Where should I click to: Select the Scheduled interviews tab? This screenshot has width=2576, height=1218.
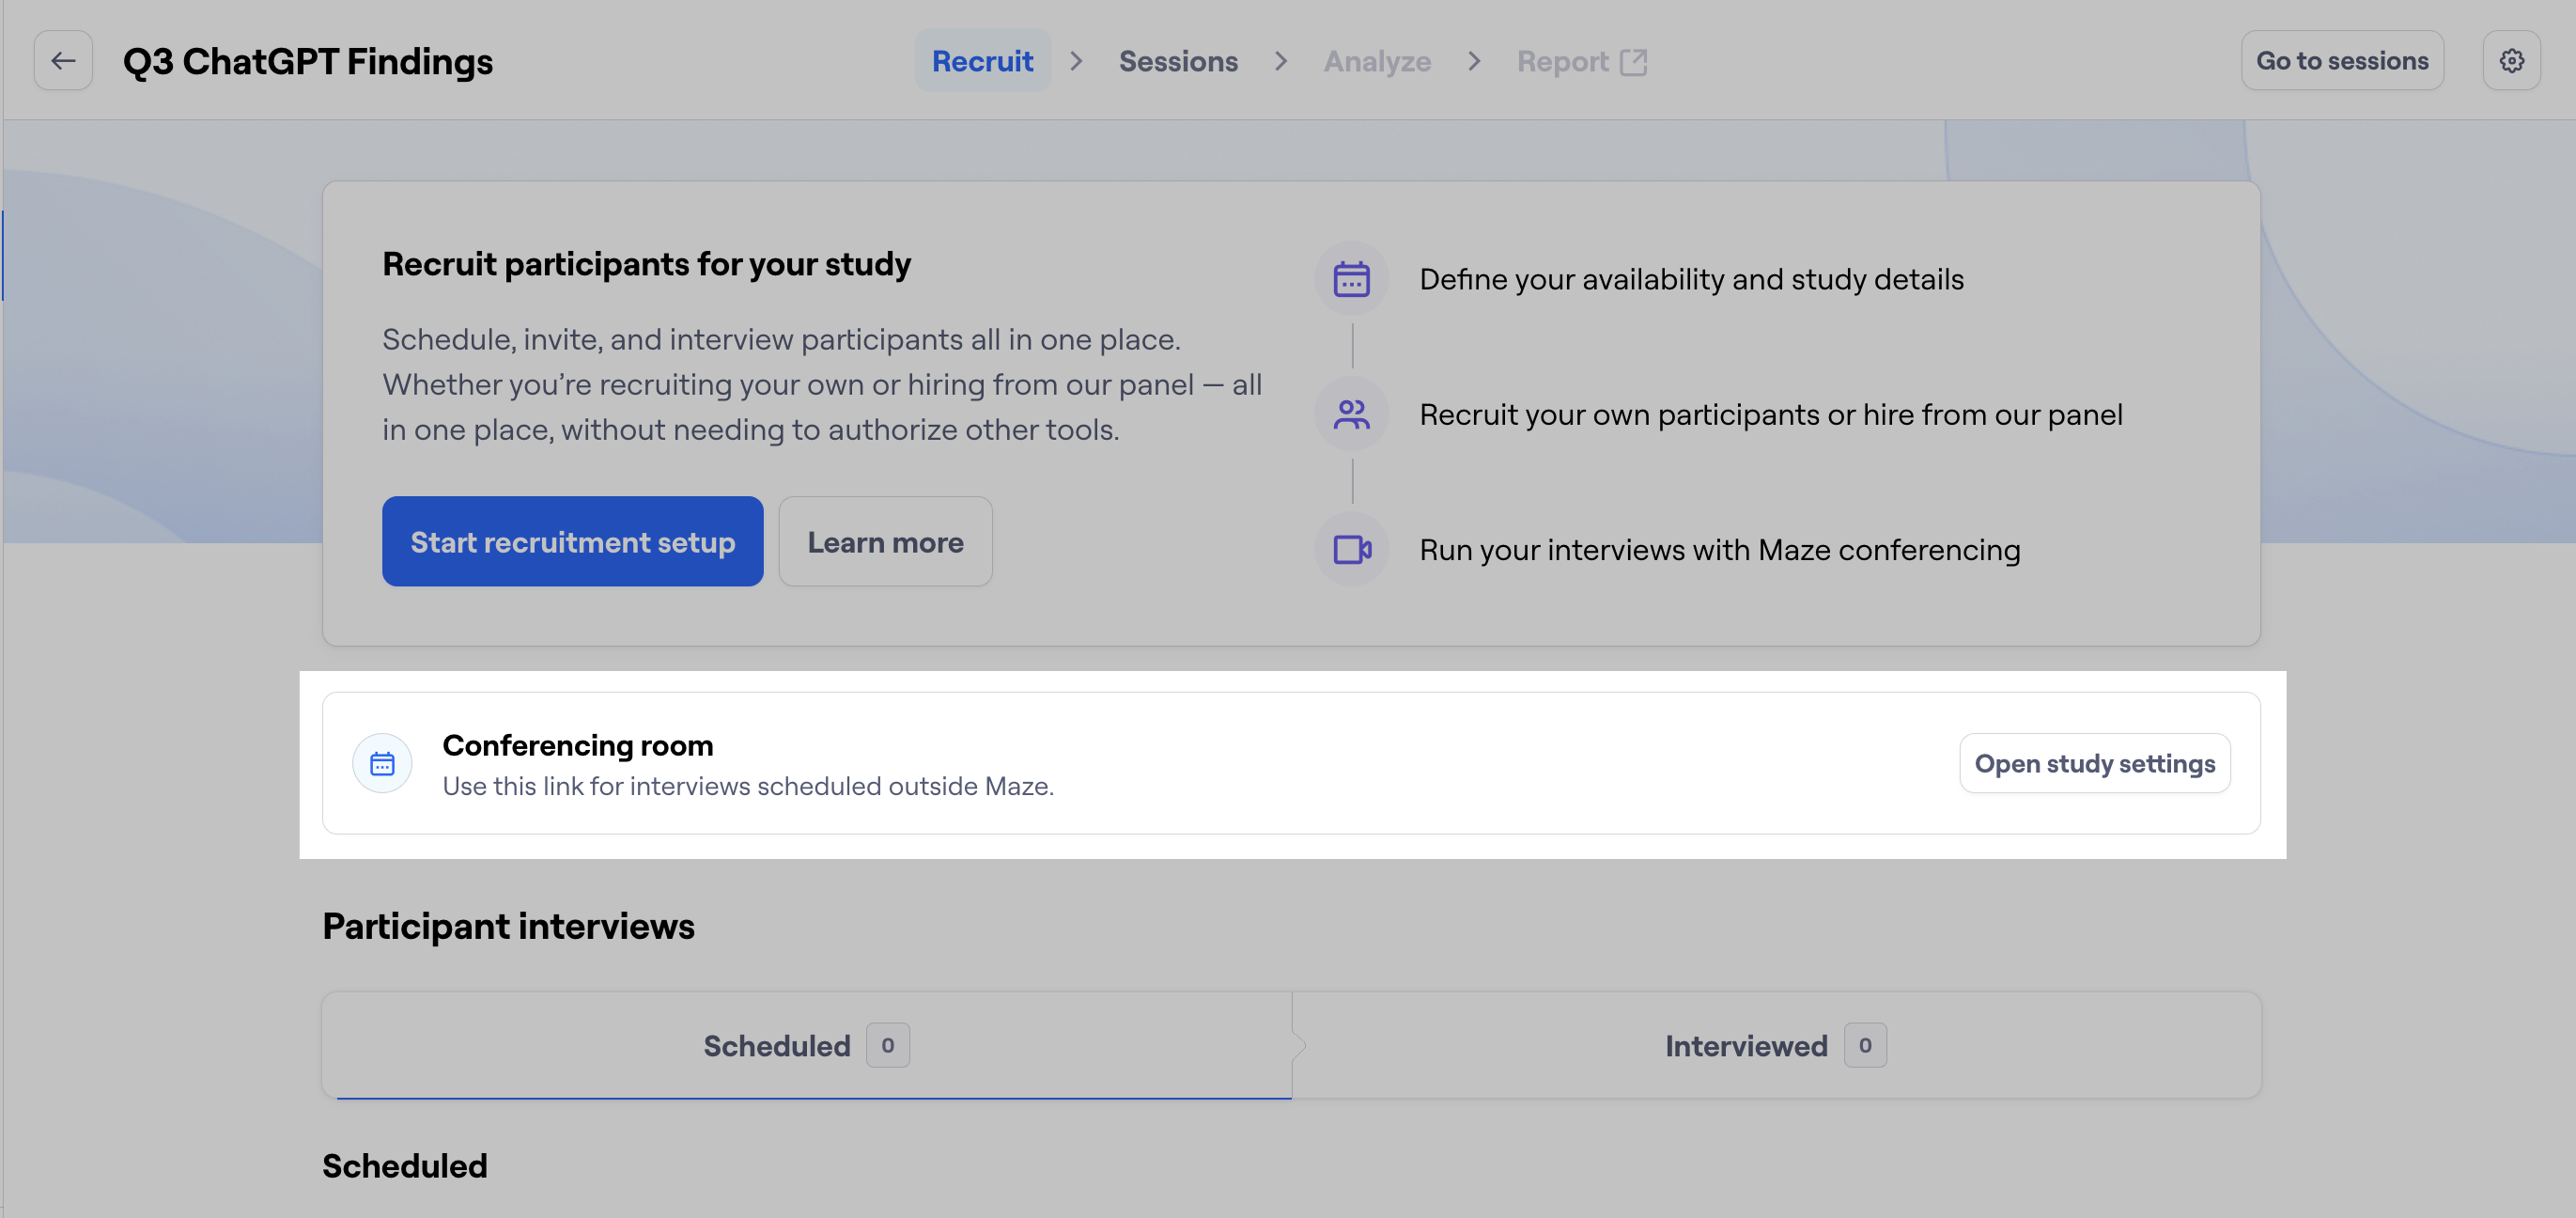coord(777,1046)
